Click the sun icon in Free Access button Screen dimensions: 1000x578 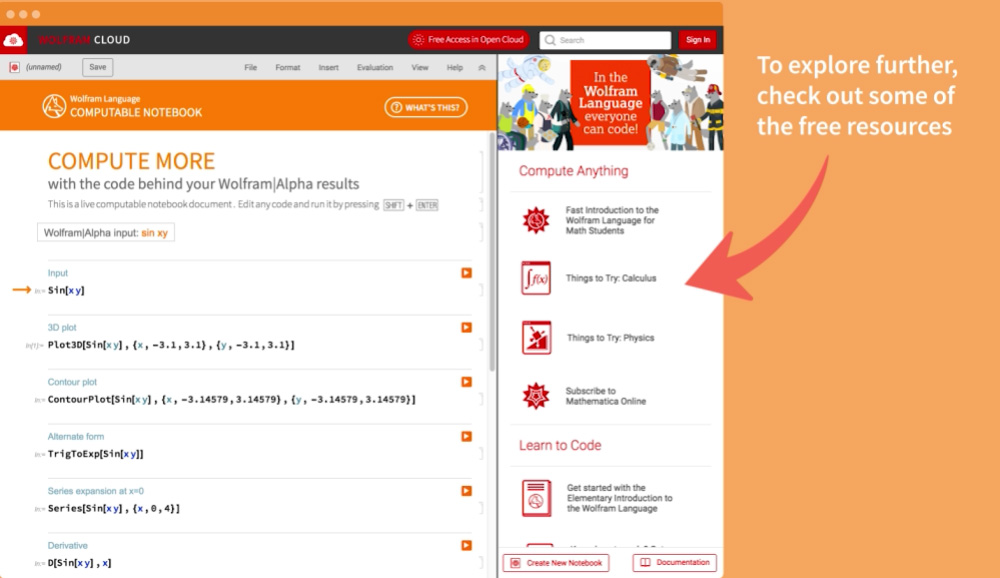[x=418, y=40]
